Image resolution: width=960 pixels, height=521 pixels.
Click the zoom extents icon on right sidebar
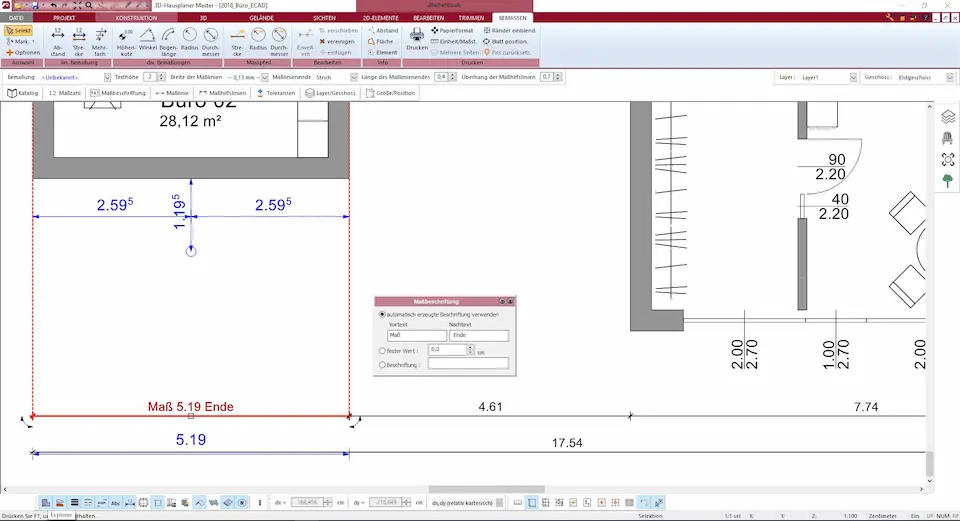point(948,159)
